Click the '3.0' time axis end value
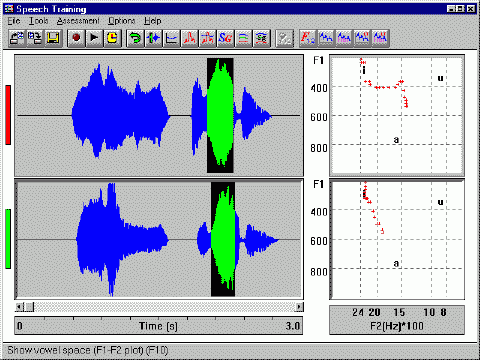 [x=293, y=326]
